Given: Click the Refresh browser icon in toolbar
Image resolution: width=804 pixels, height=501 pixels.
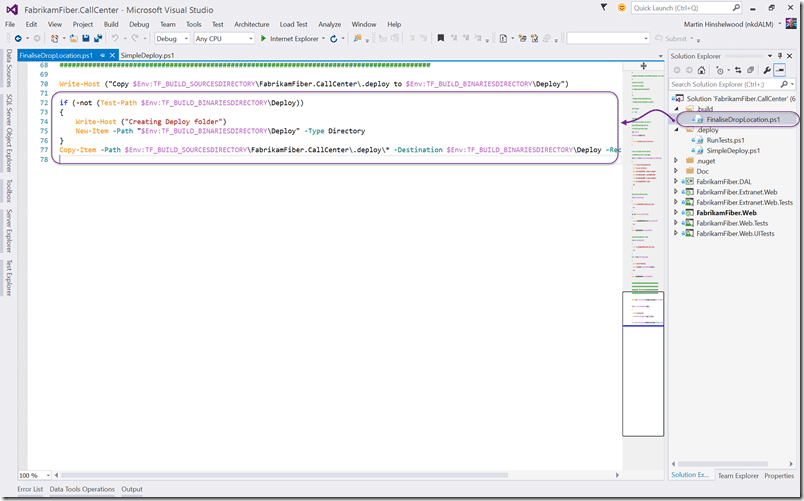Looking at the screenshot, I should (x=334, y=38).
